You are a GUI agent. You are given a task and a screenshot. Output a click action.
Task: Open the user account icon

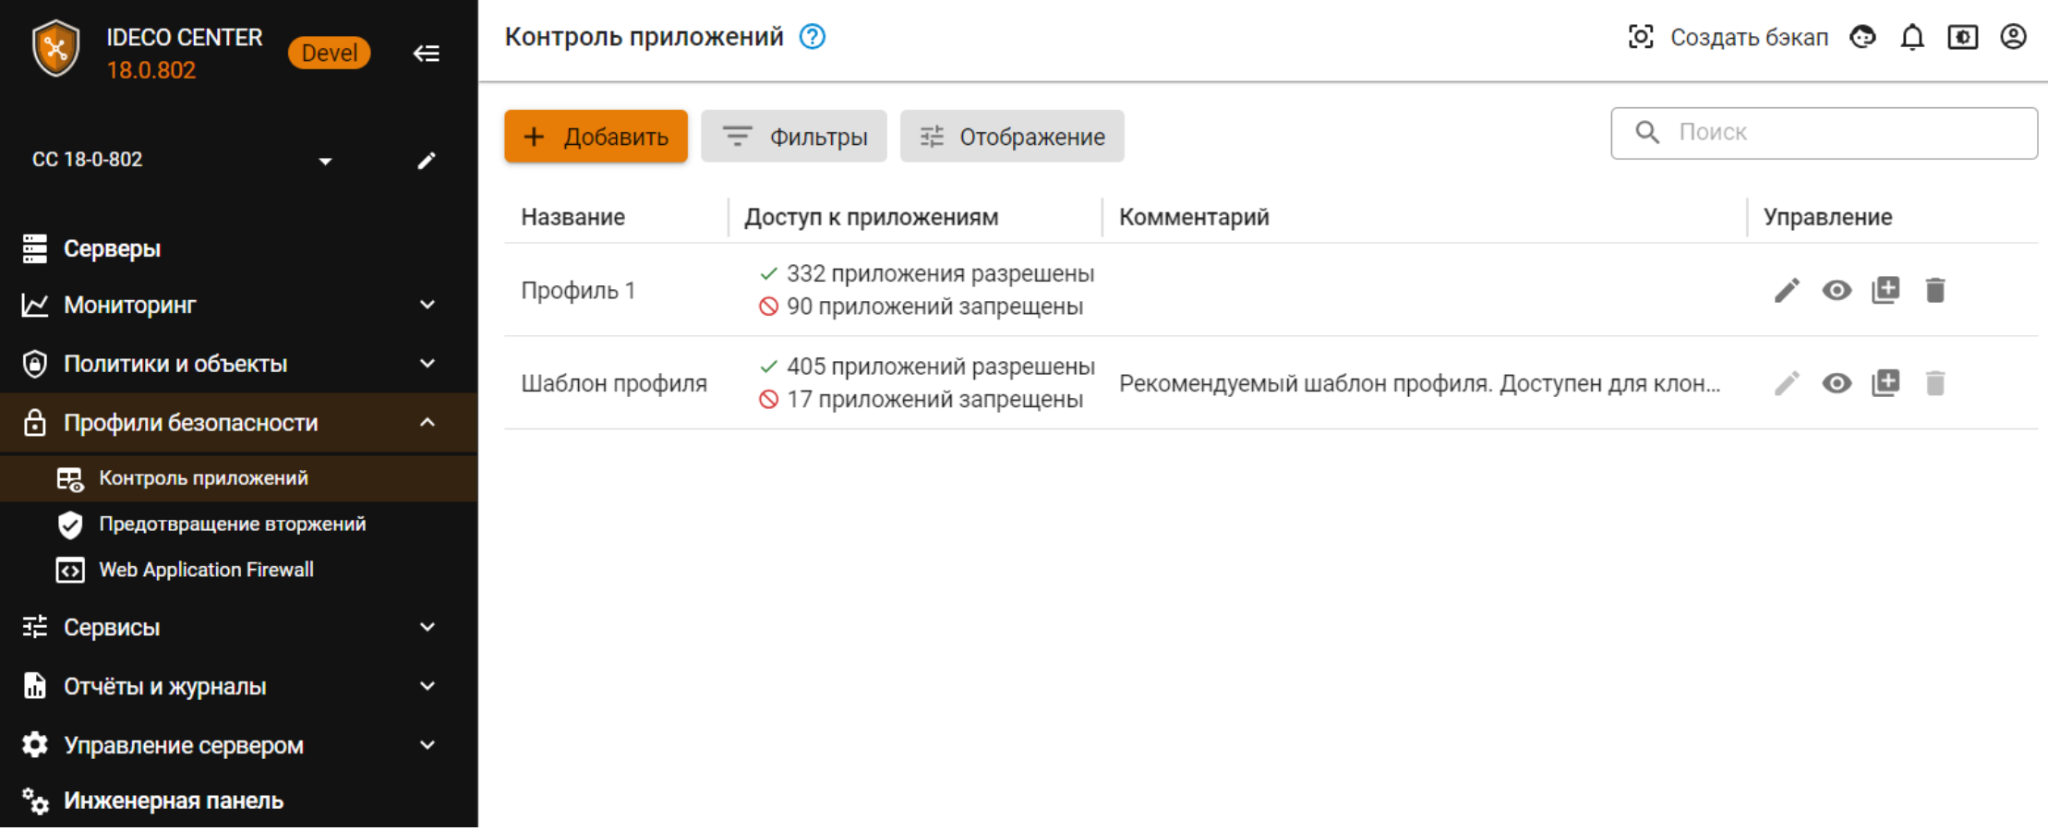click(2013, 37)
